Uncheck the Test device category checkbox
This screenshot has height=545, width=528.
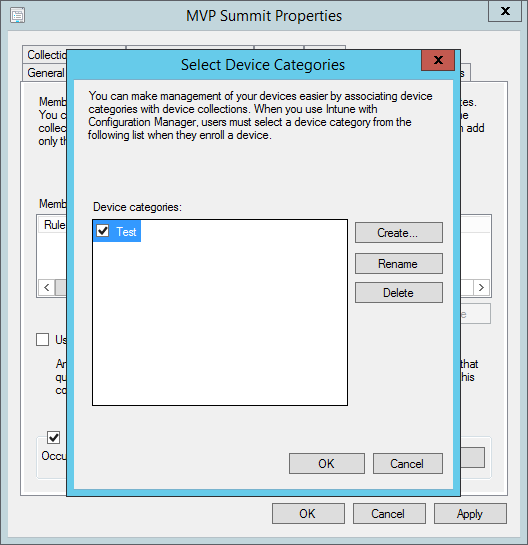click(103, 230)
